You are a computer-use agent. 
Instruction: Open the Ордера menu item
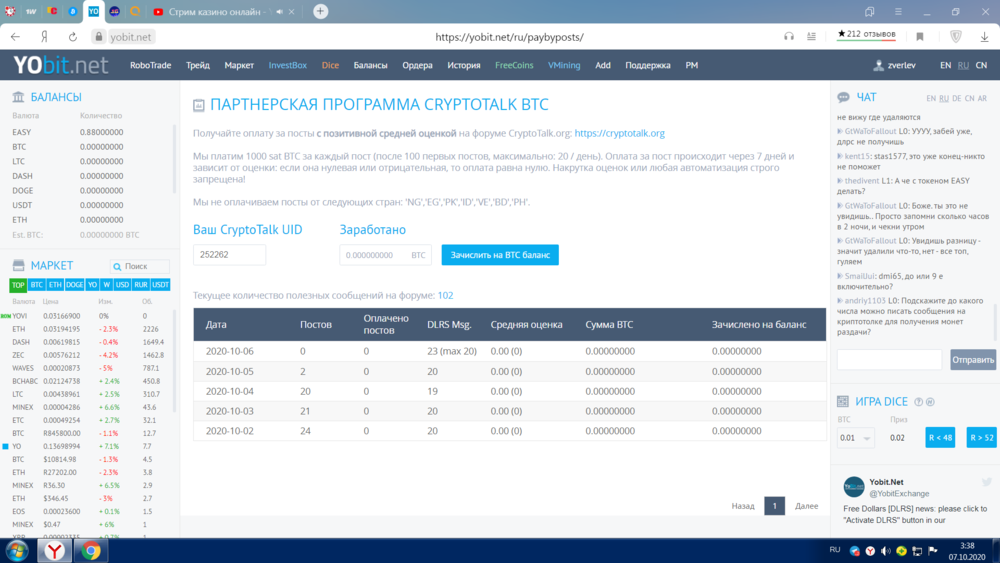(417, 65)
